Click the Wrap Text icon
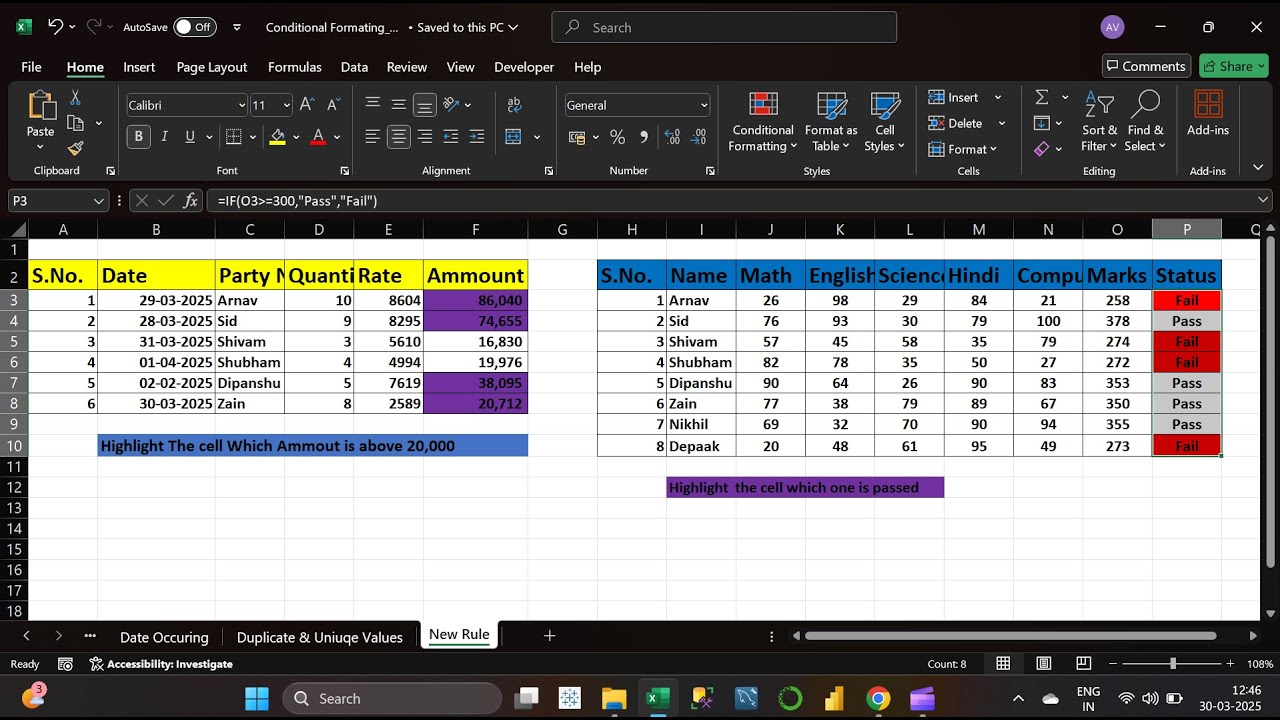The height and width of the screenshot is (720, 1280). coord(514,105)
